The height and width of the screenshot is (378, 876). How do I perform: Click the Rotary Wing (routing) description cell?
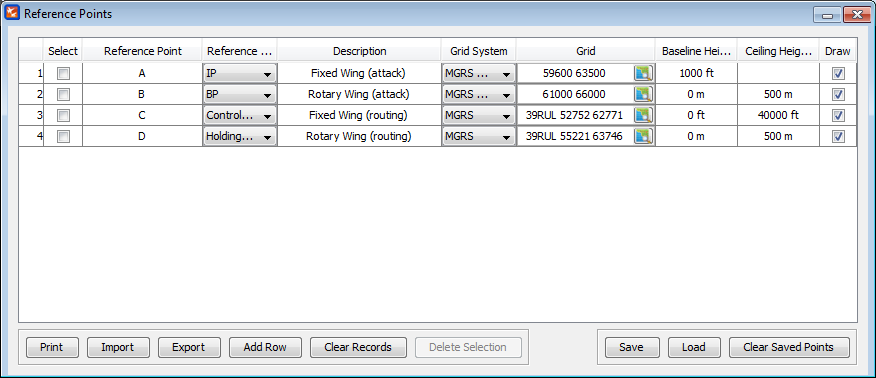pyautogui.click(x=359, y=136)
